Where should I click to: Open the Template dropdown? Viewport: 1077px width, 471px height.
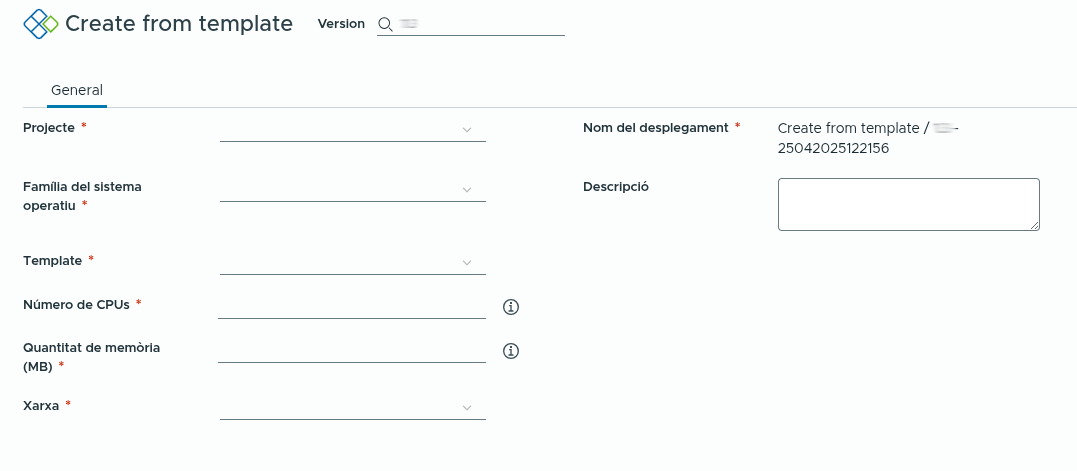[x=352, y=262]
